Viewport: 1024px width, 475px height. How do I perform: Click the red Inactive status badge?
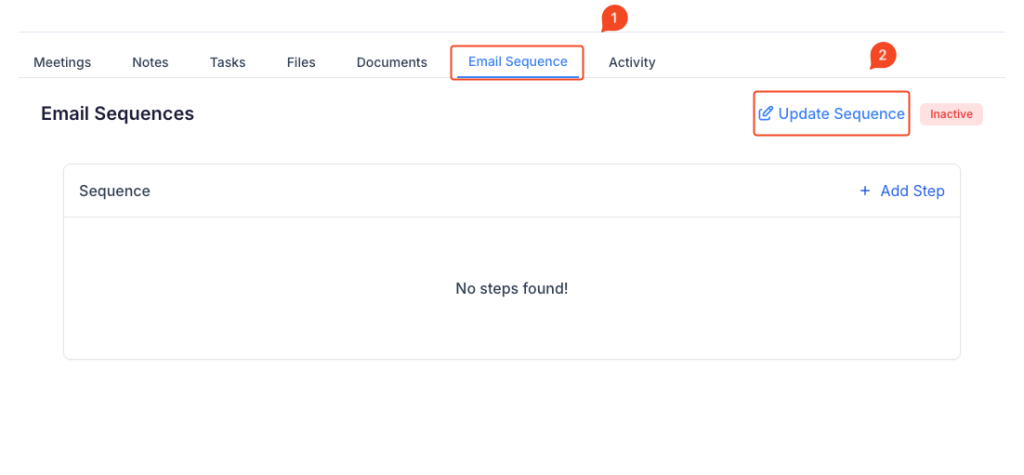(x=951, y=114)
